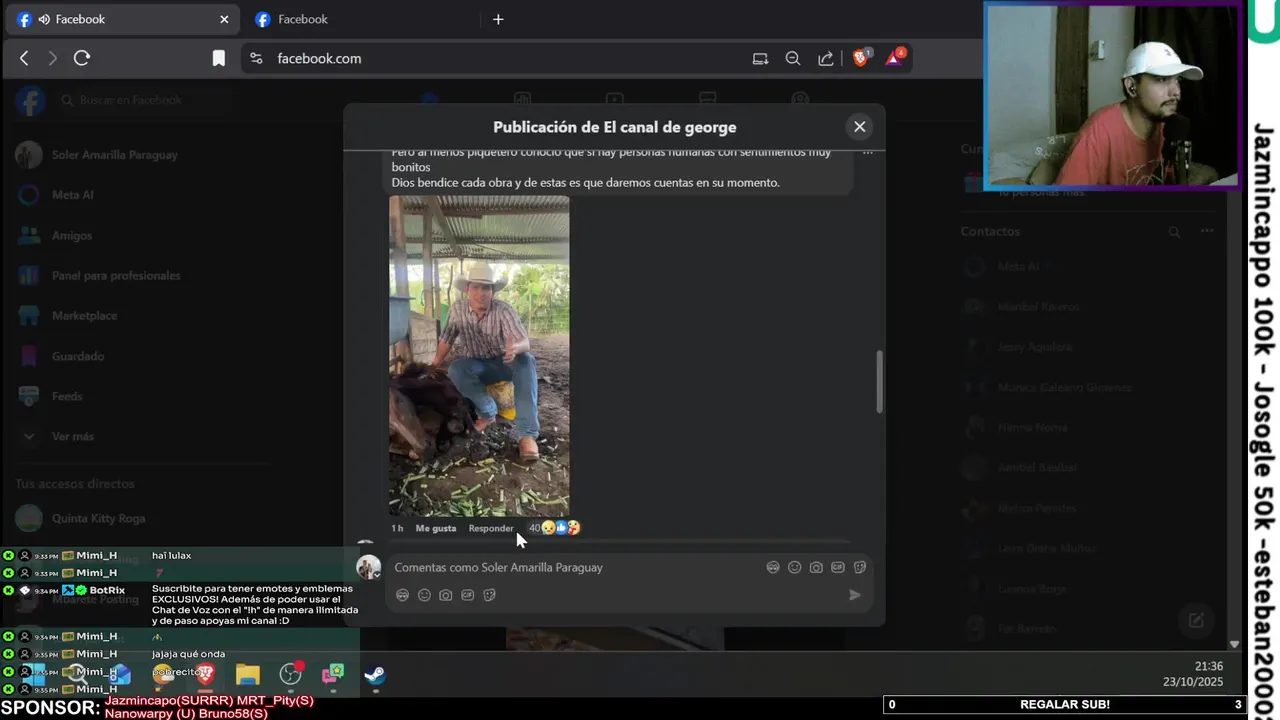
Task: Open the profile switcher on the comment avatar
Action: (369, 567)
